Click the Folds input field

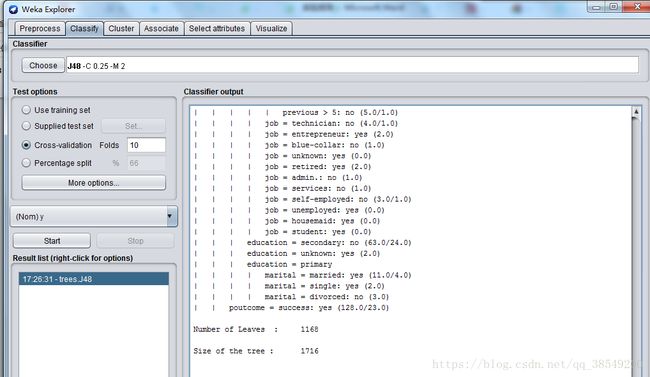pyautogui.click(x=146, y=145)
